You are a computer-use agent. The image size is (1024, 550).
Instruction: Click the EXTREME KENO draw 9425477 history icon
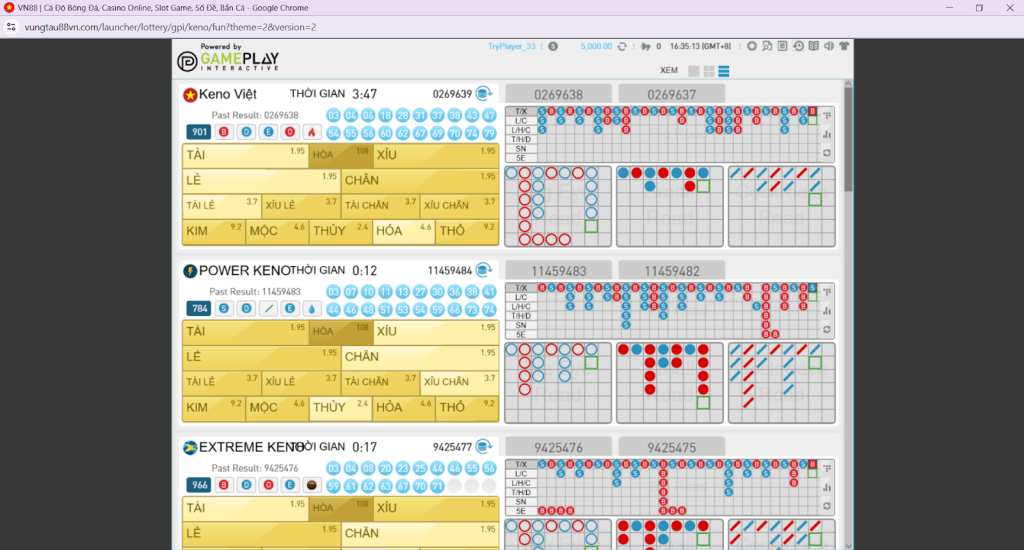point(484,446)
